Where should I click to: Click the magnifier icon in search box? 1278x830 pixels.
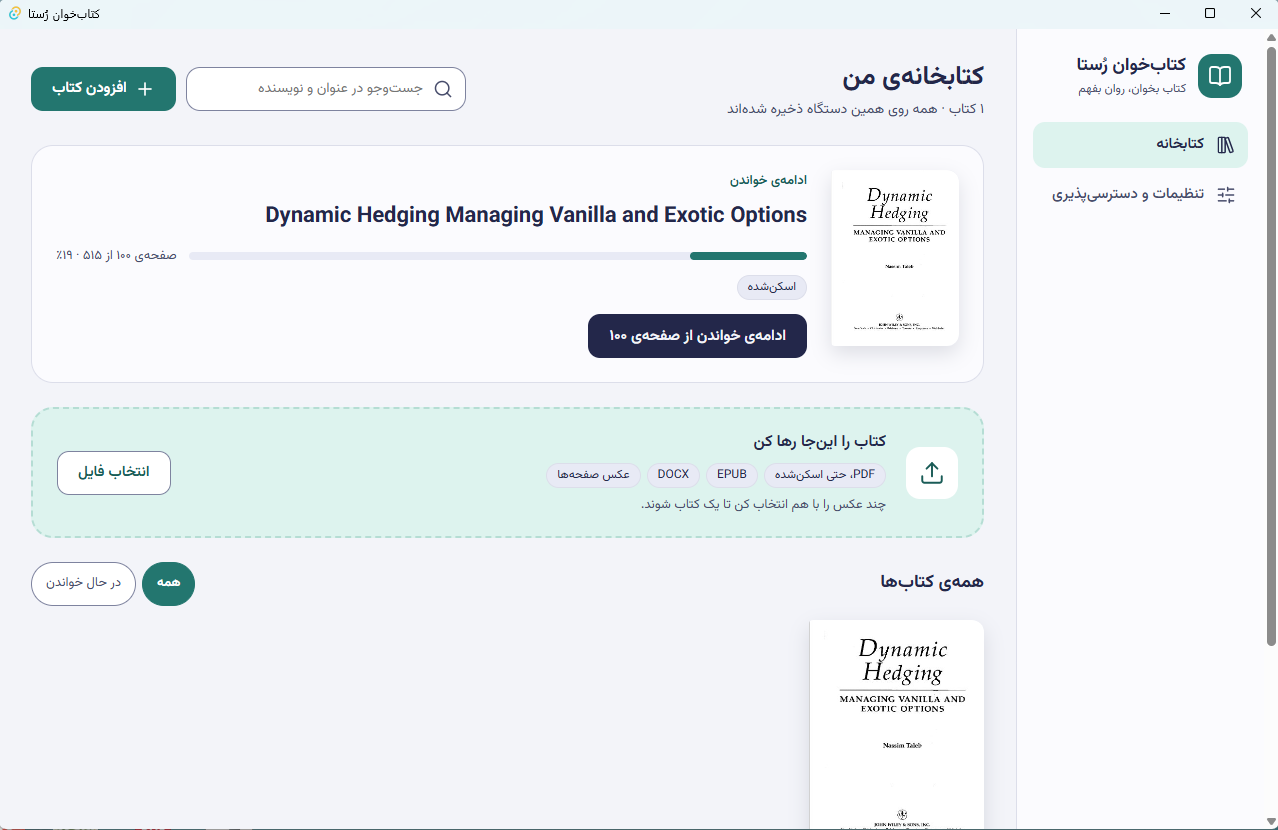tap(443, 89)
